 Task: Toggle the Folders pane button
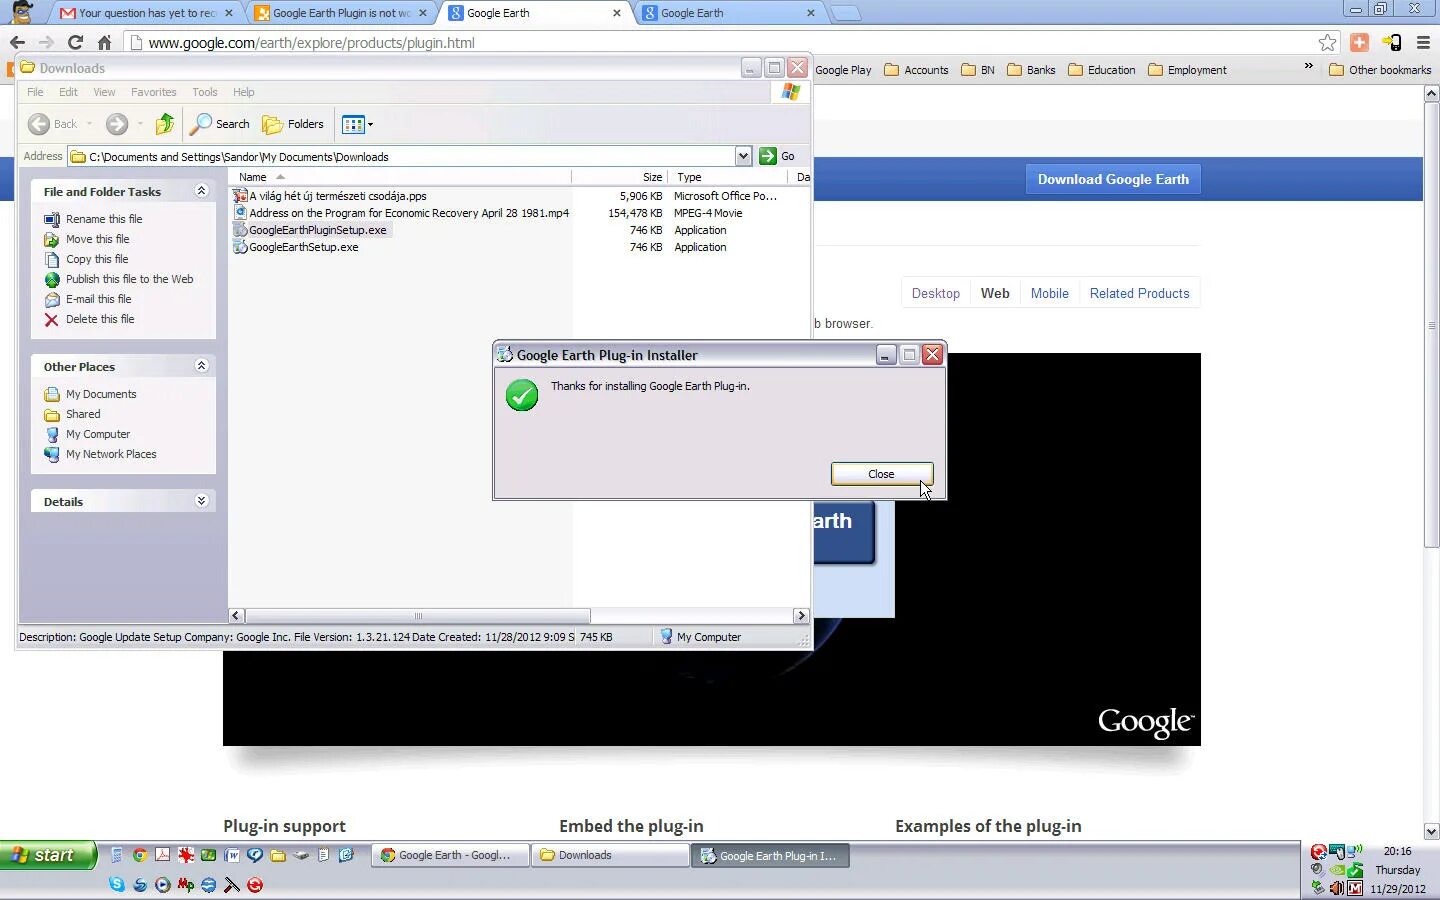pos(293,124)
